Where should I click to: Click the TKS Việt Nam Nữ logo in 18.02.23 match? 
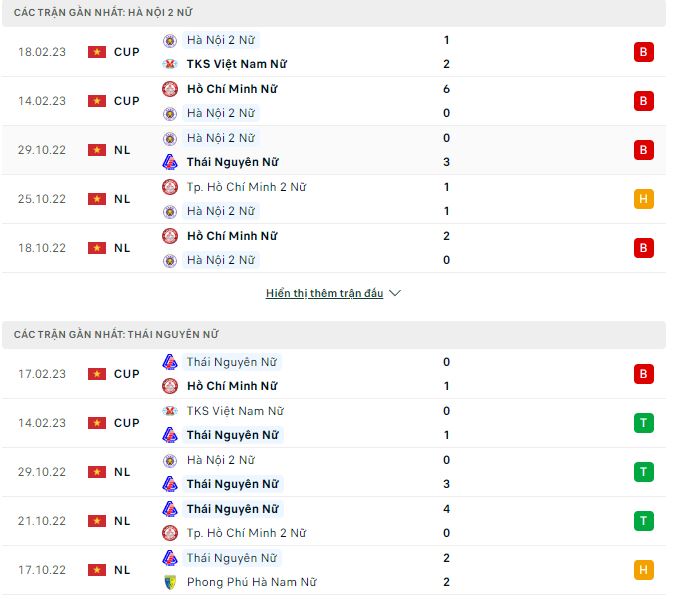170,64
